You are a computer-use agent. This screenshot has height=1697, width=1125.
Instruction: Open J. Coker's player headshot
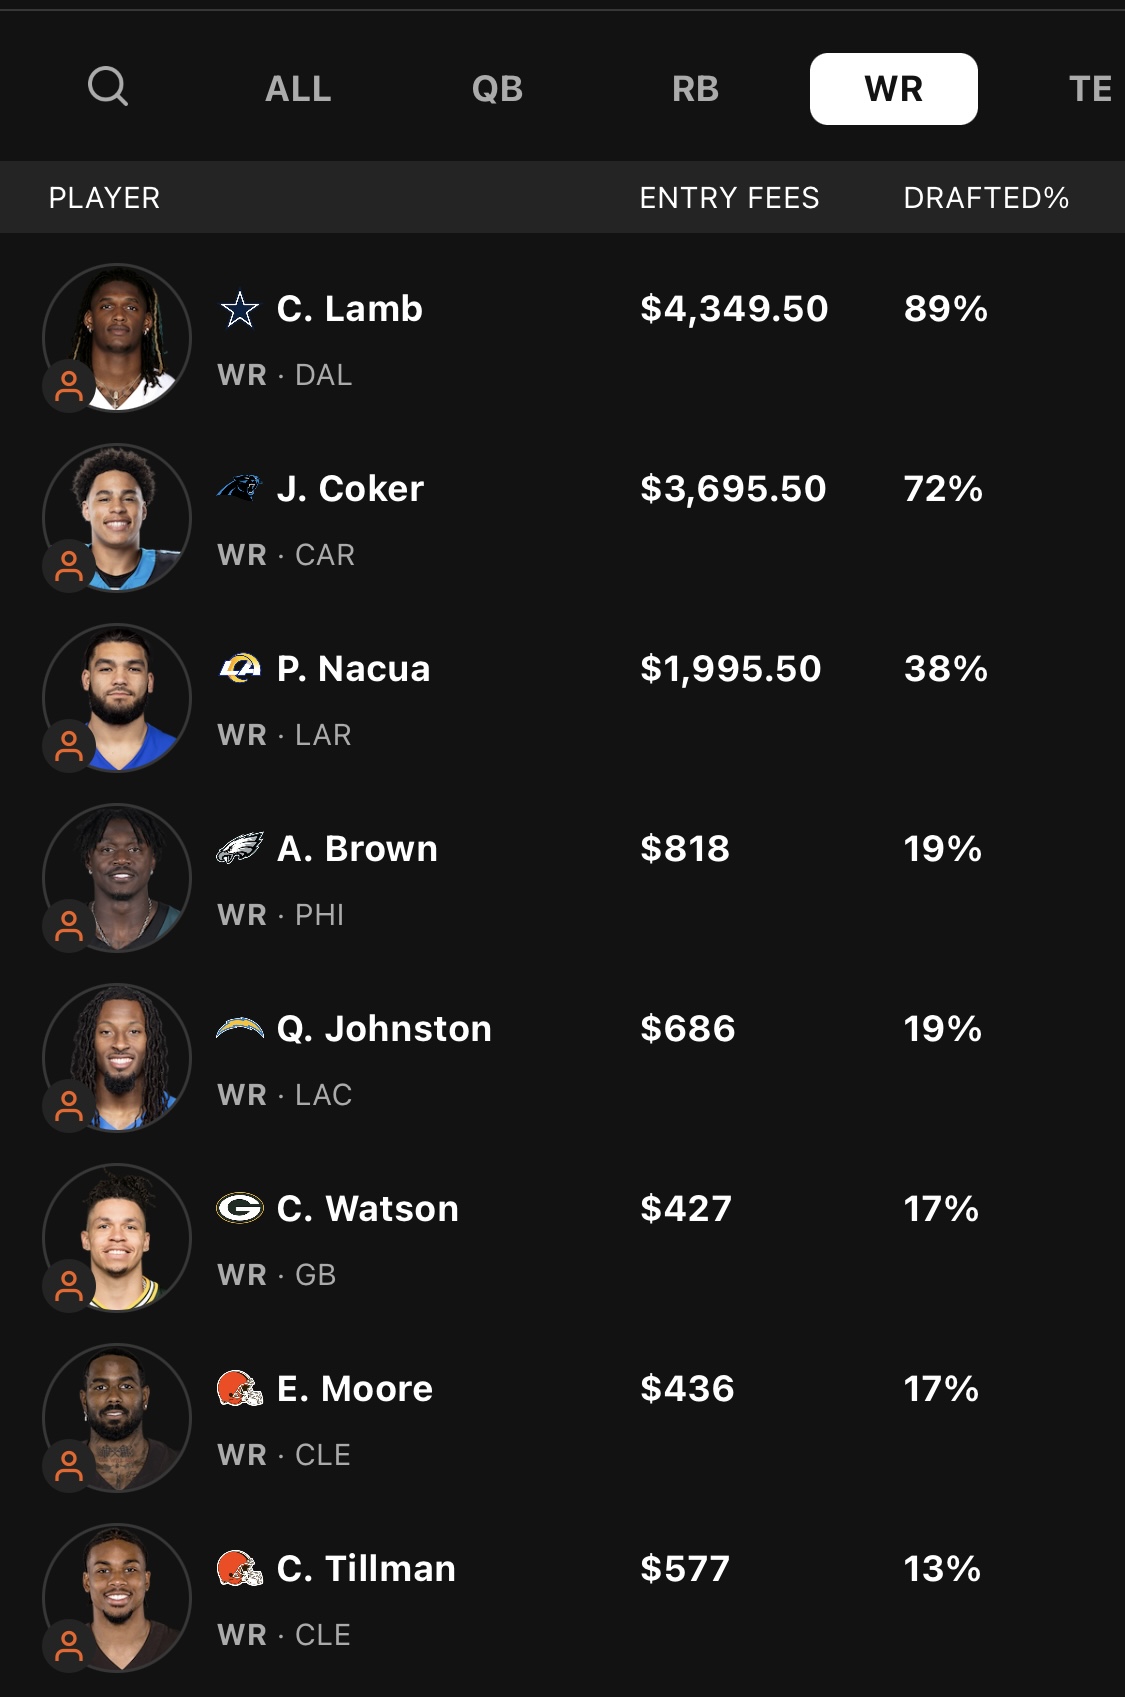117,518
